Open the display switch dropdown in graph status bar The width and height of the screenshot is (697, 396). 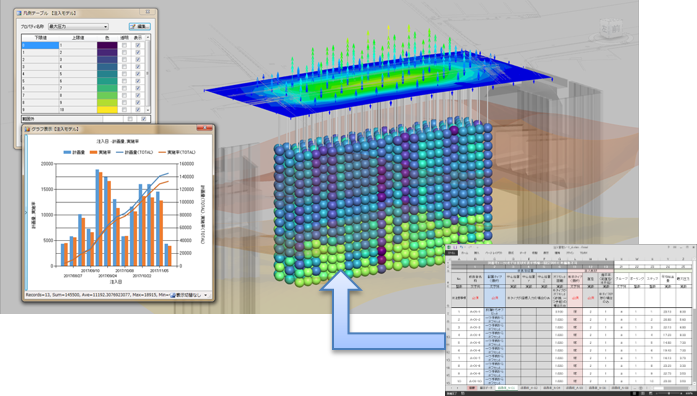[x=189, y=295]
